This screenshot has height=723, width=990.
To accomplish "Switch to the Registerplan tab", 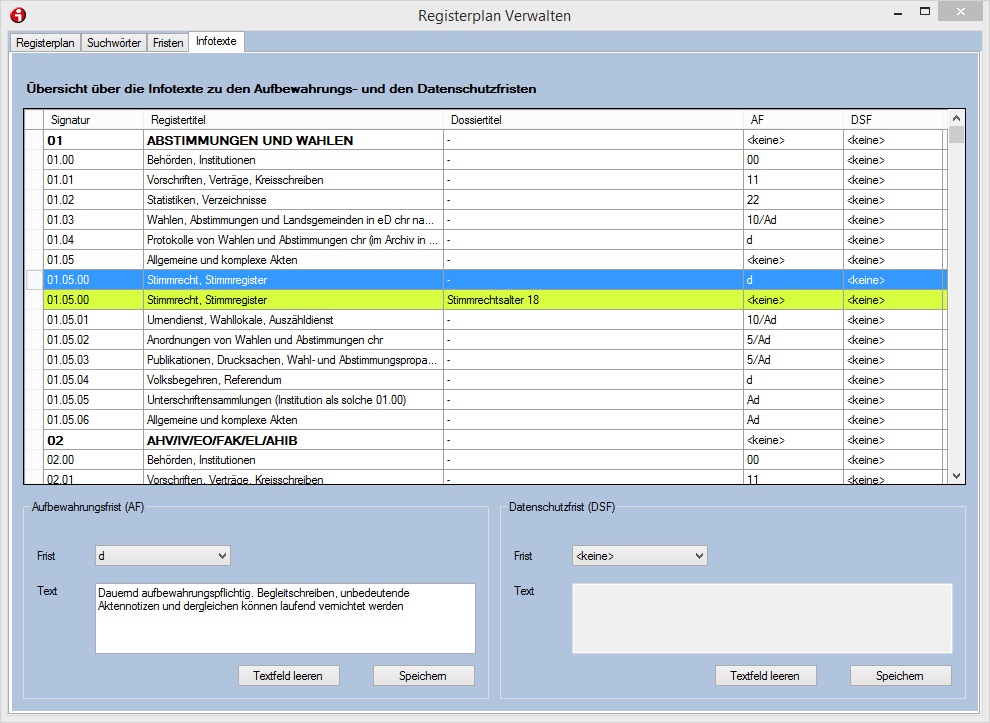I will tap(45, 43).
